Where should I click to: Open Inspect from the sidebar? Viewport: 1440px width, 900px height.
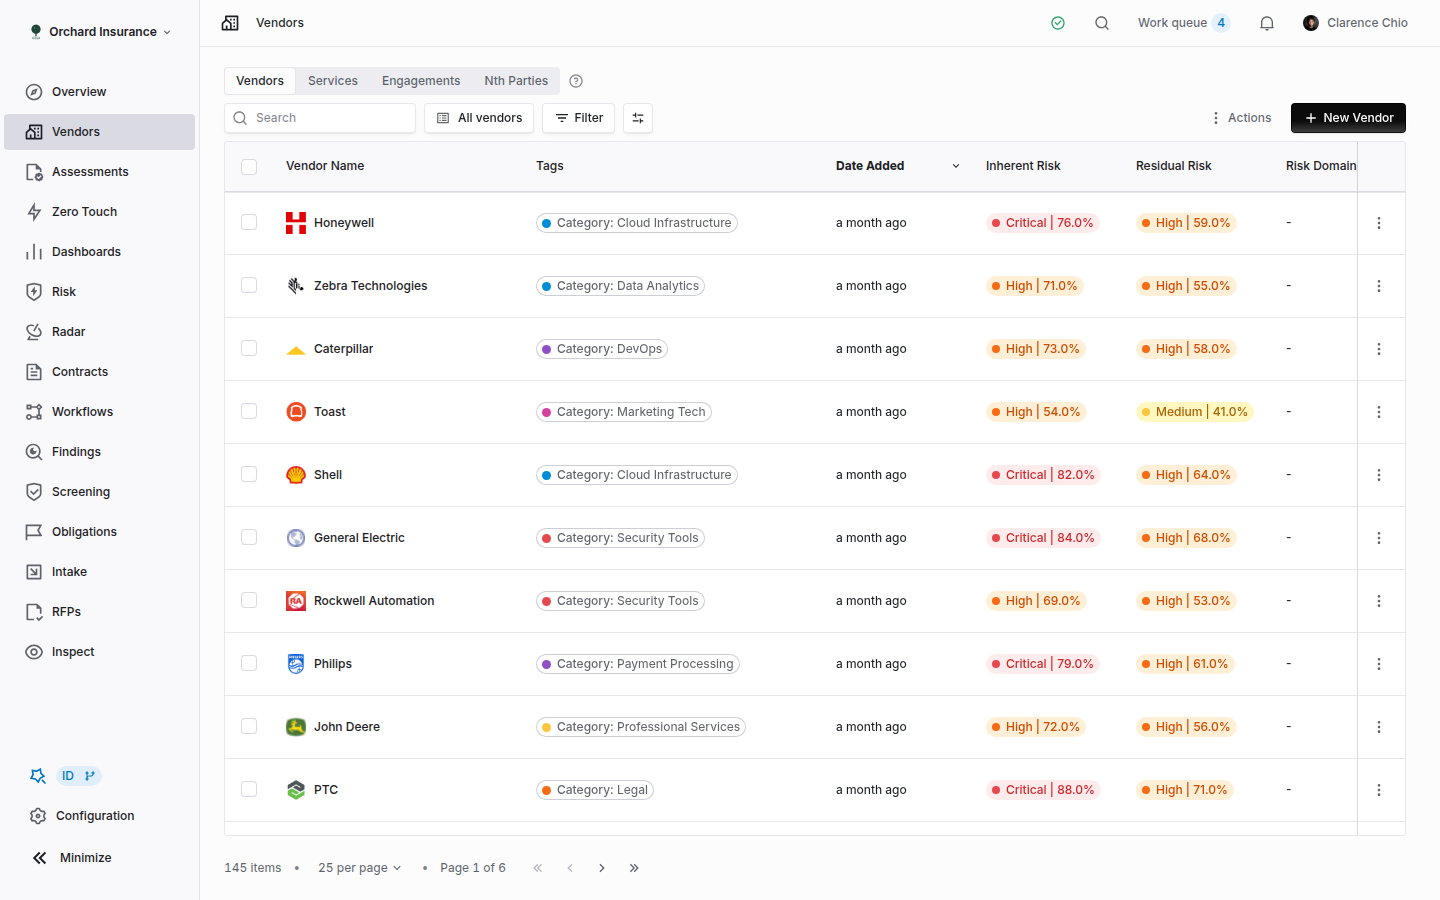point(99,652)
